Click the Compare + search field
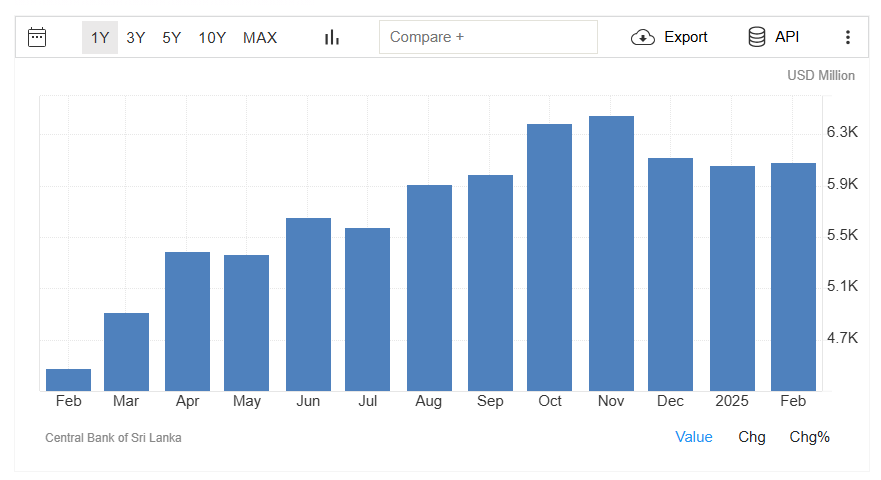 click(x=488, y=37)
